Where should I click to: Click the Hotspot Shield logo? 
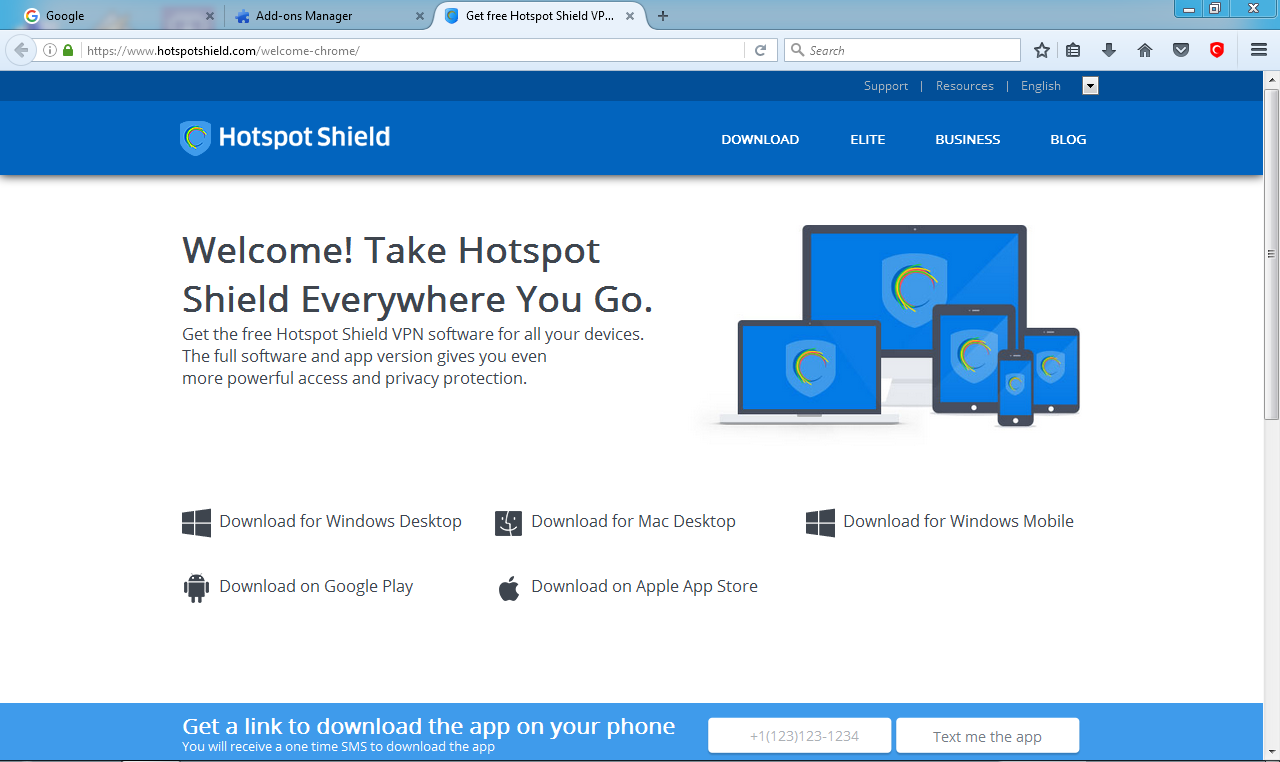tap(285, 138)
